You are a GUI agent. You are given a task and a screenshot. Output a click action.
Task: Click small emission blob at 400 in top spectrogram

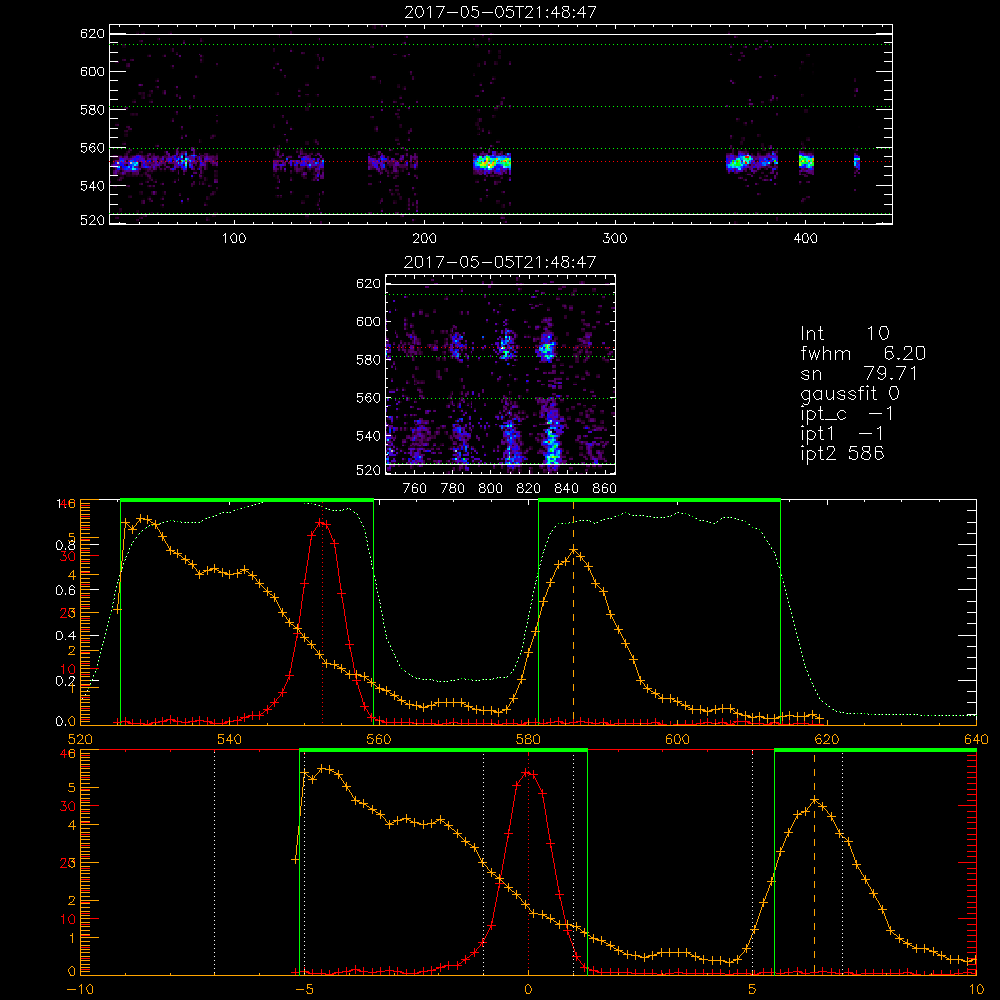click(x=806, y=161)
